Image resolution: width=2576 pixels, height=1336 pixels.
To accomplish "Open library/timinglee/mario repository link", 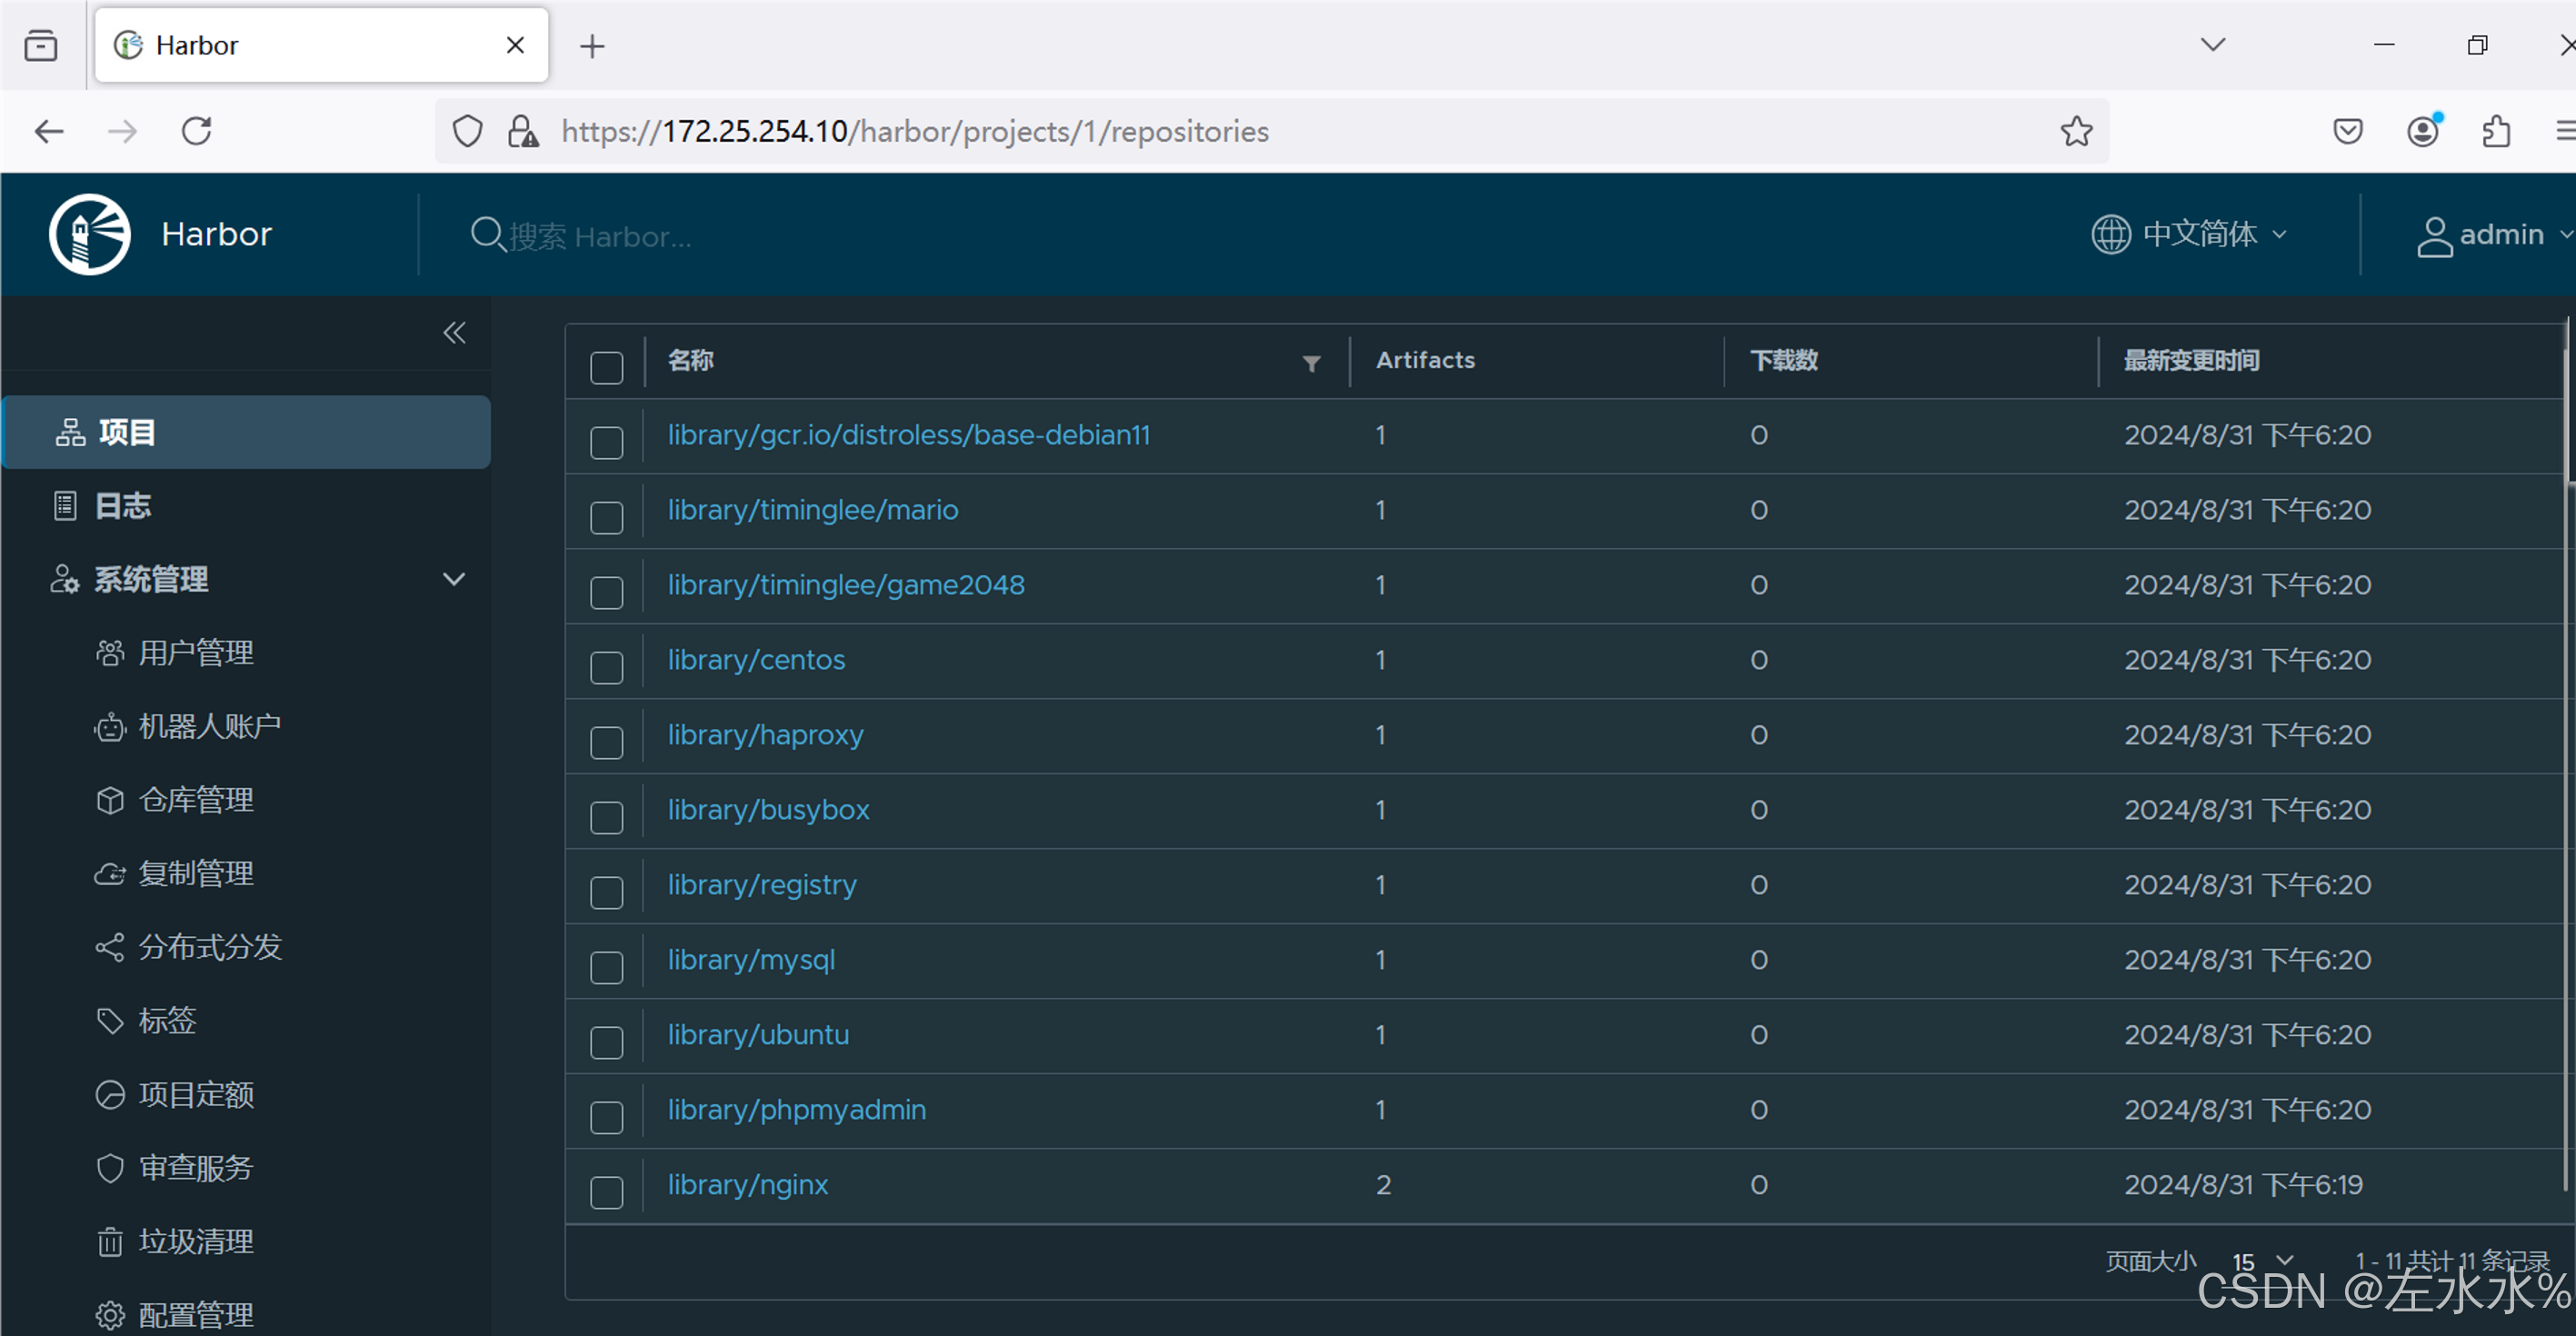I will point(812,510).
